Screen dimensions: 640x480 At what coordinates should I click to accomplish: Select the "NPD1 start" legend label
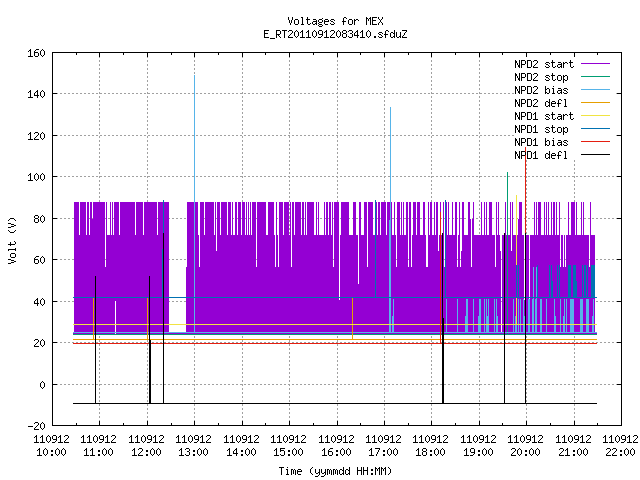pyautogui.click(x=544, y=116)
